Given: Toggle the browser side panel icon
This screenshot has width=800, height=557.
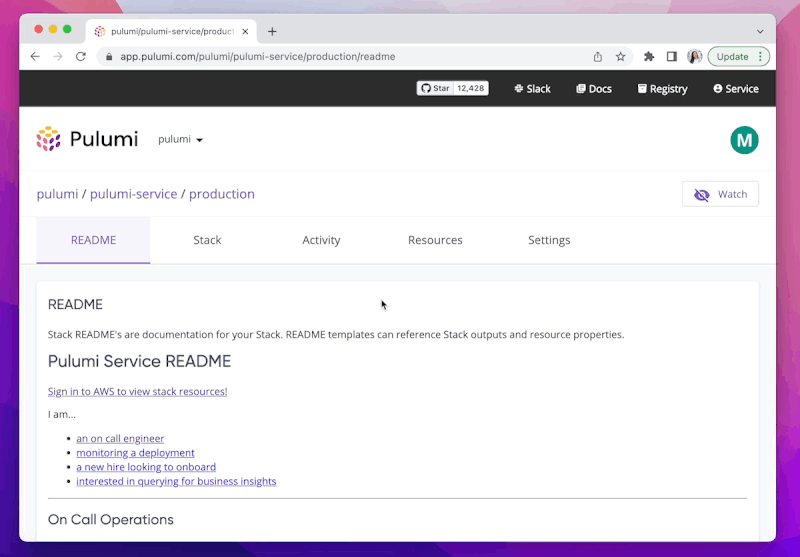Looking at the screenshot, I should click(x=671, y=57).
